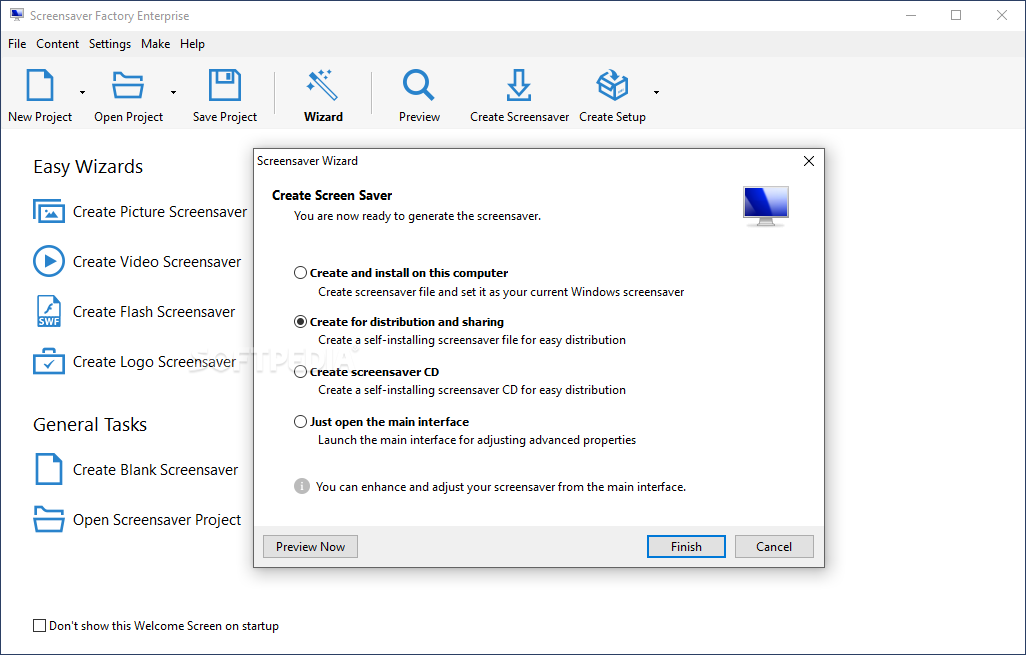This screenshot has height=655, width=1026.
Task: Click the Finish button
Action: pyautogui.click(x=686, y=546)
